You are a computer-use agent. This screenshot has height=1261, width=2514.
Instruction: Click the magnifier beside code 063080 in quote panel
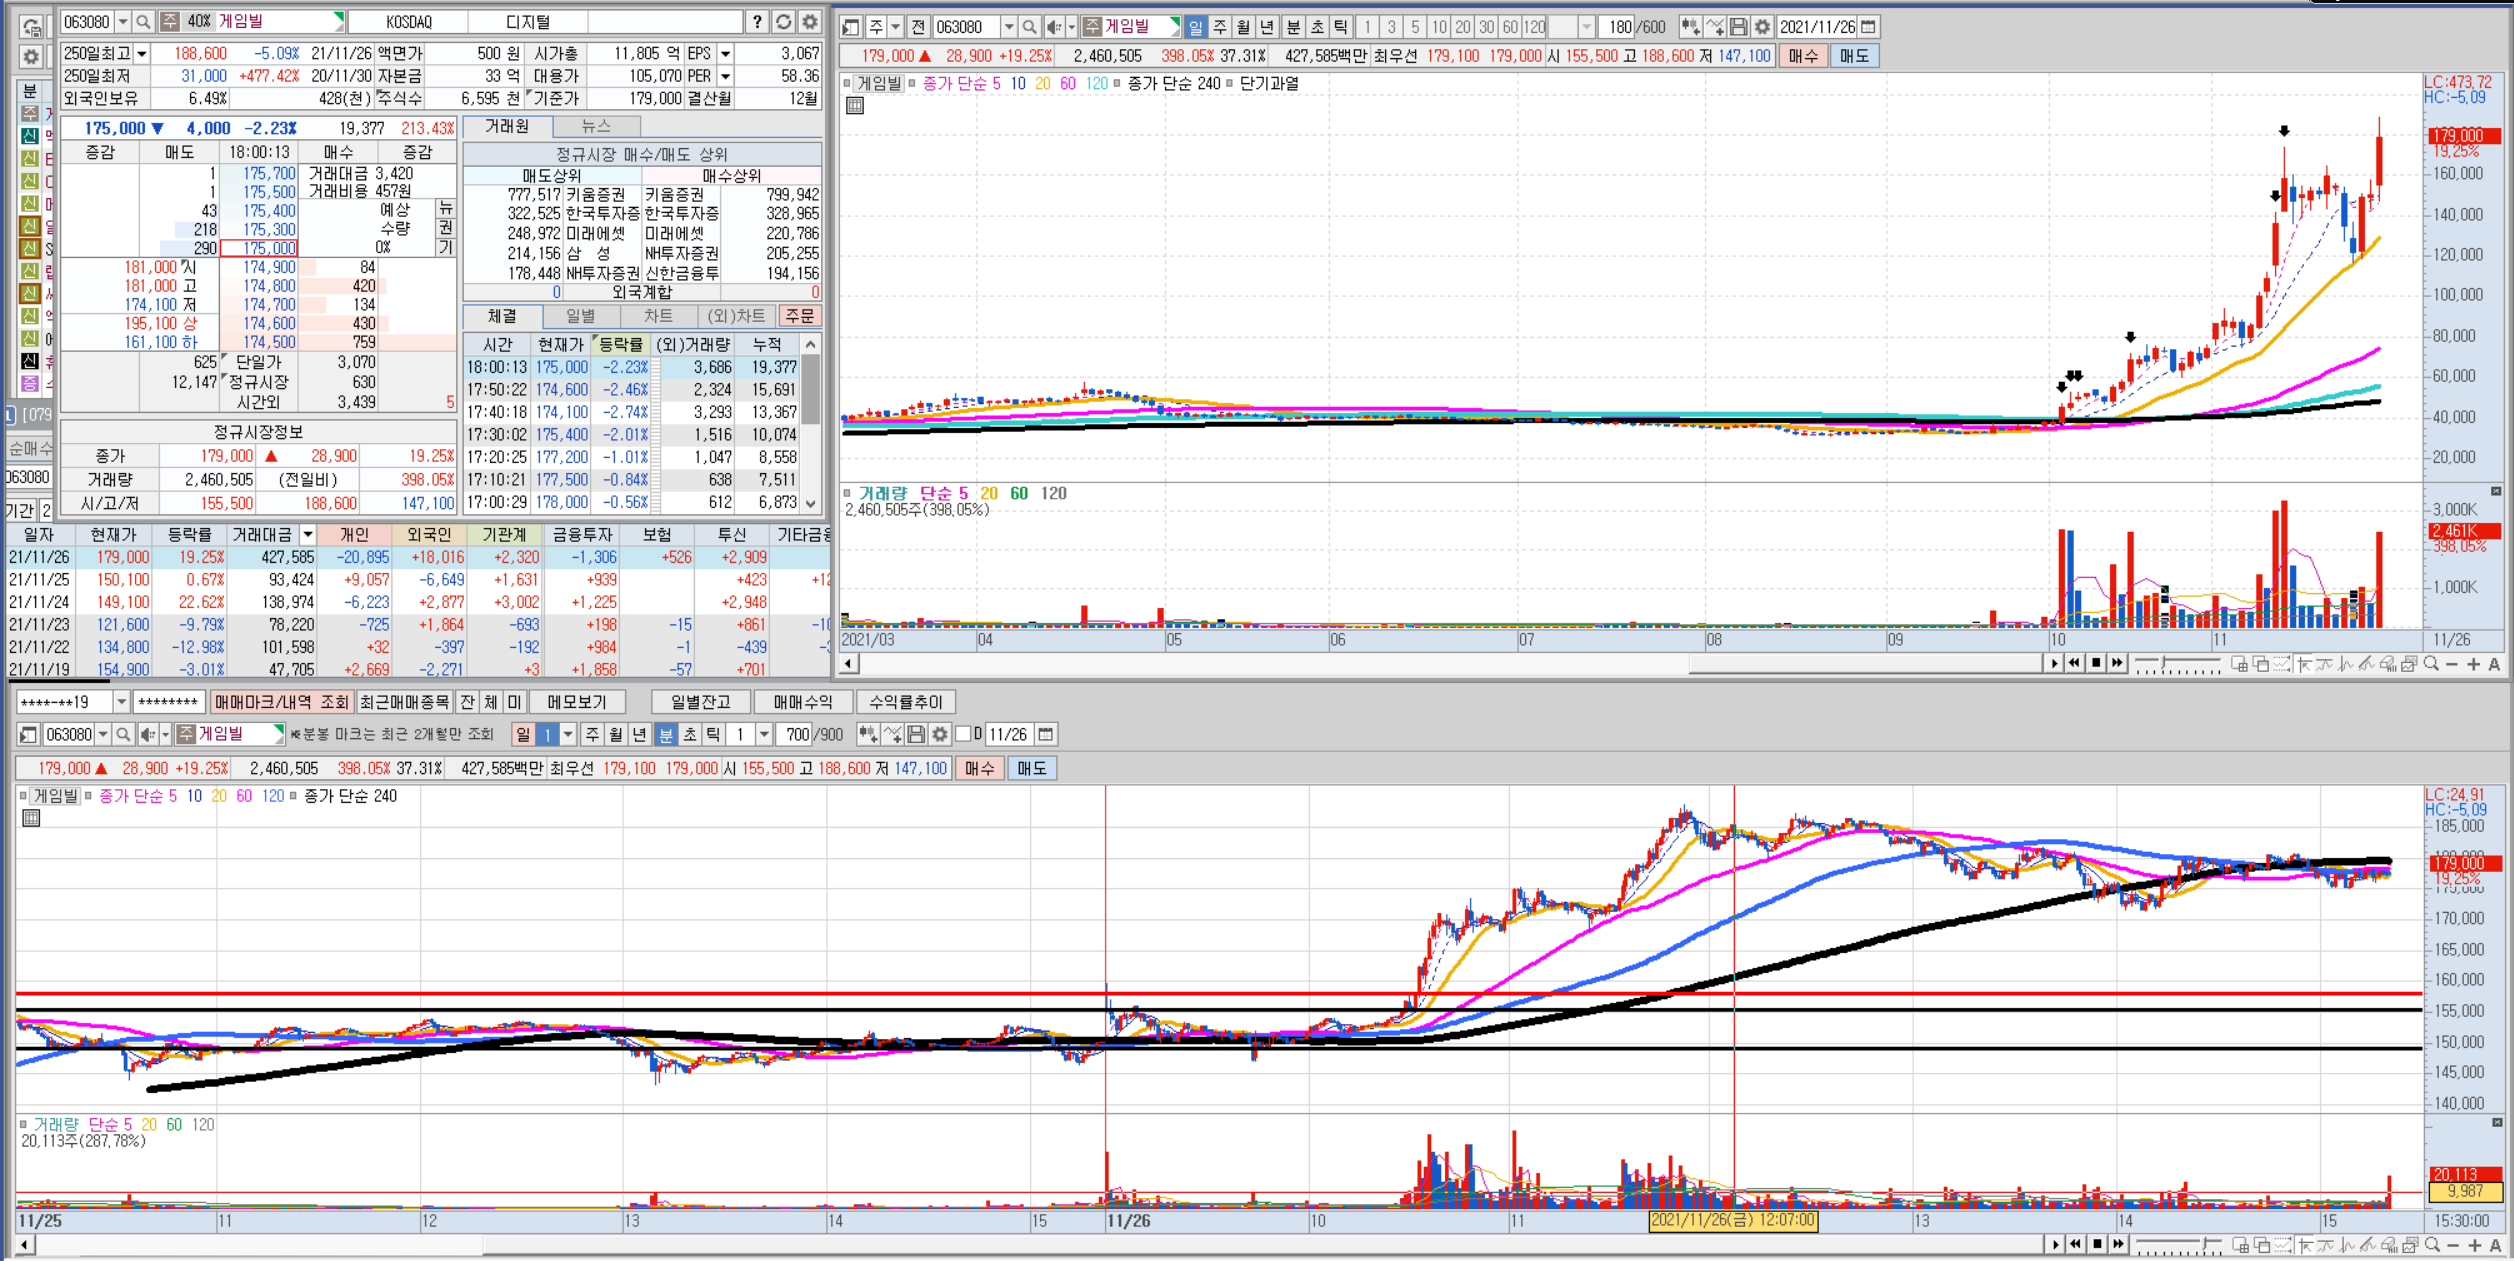pos(143,21)
